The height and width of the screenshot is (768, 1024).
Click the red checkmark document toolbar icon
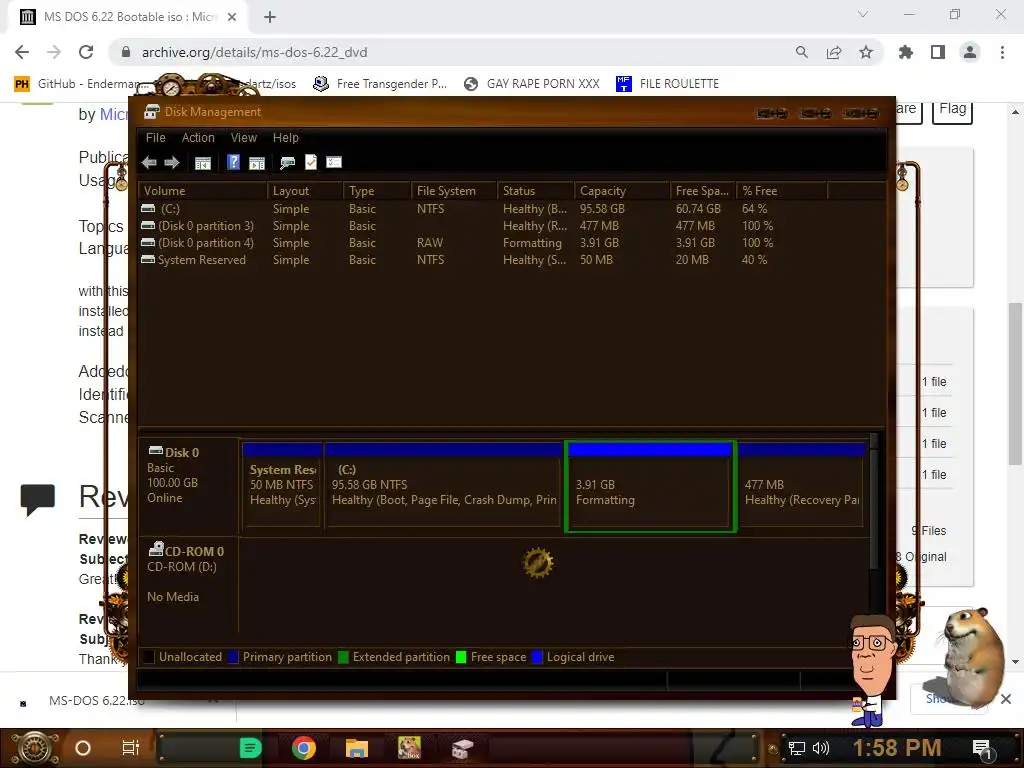pos(311,162)
